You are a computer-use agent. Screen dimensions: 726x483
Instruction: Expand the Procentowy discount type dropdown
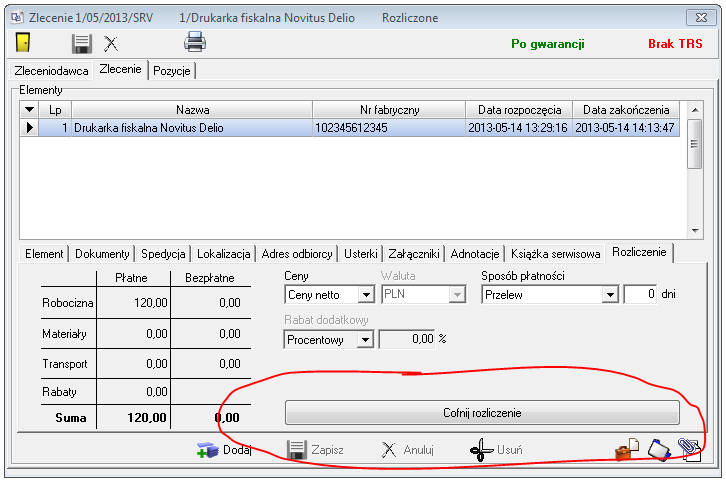[x=365, y=339]
